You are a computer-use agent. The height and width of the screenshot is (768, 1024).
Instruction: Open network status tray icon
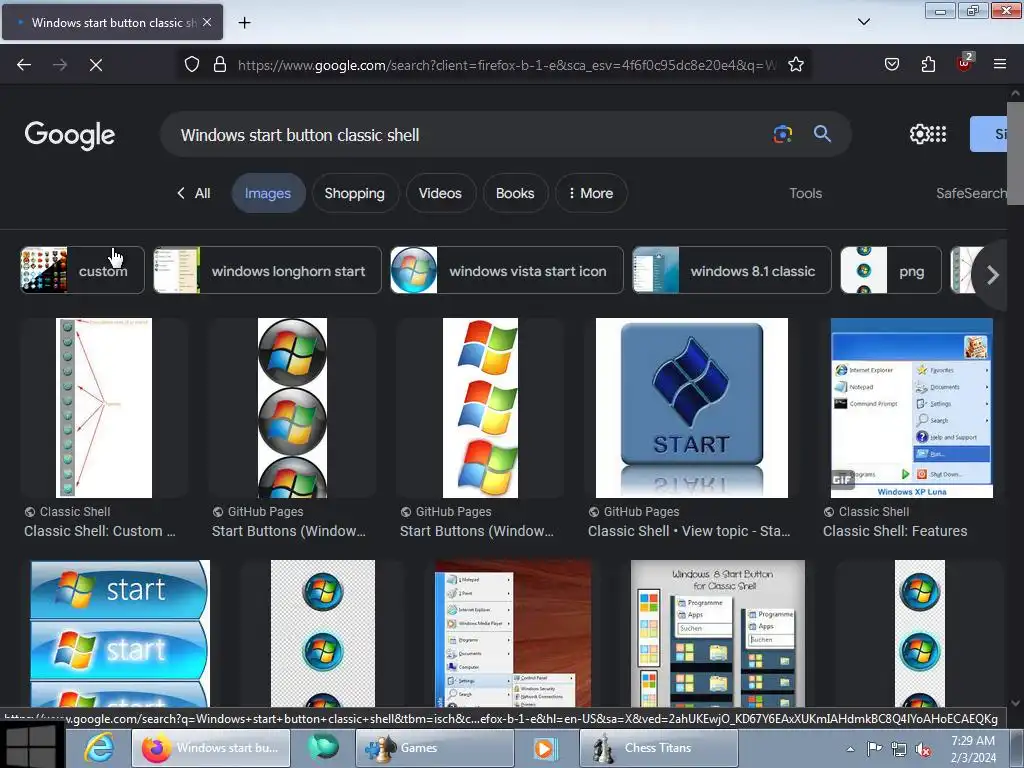click(899, 749)
